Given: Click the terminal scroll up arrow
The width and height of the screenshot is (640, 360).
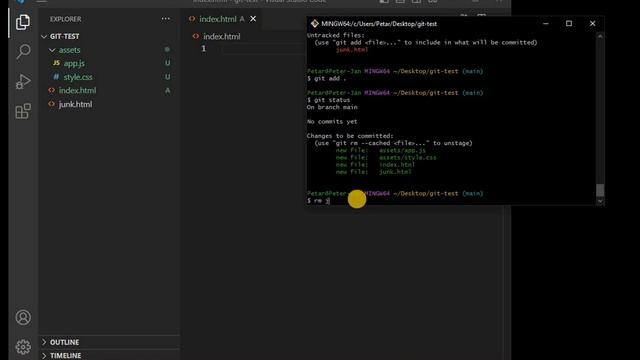Looking at the screenshot, I should click(600, 36).
